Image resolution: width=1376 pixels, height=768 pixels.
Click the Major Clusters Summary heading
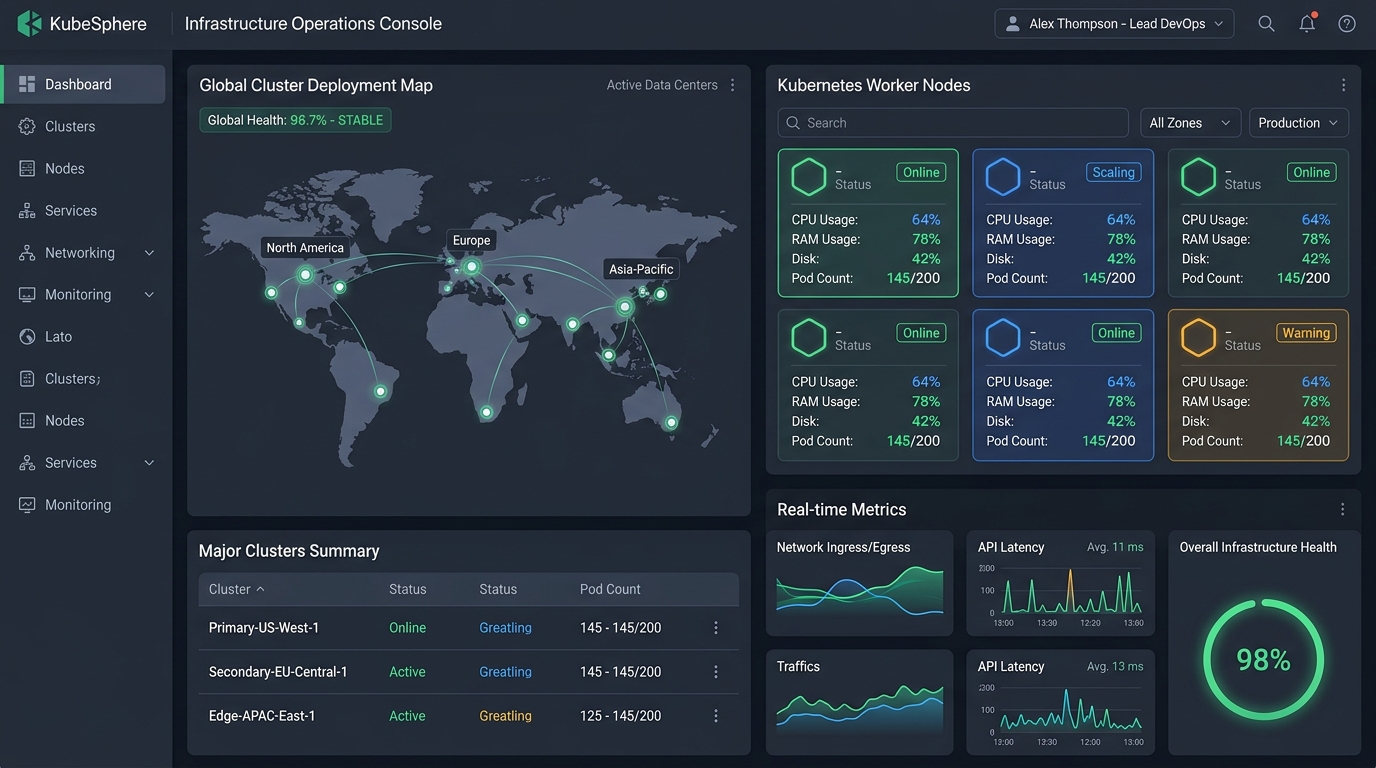289,551
